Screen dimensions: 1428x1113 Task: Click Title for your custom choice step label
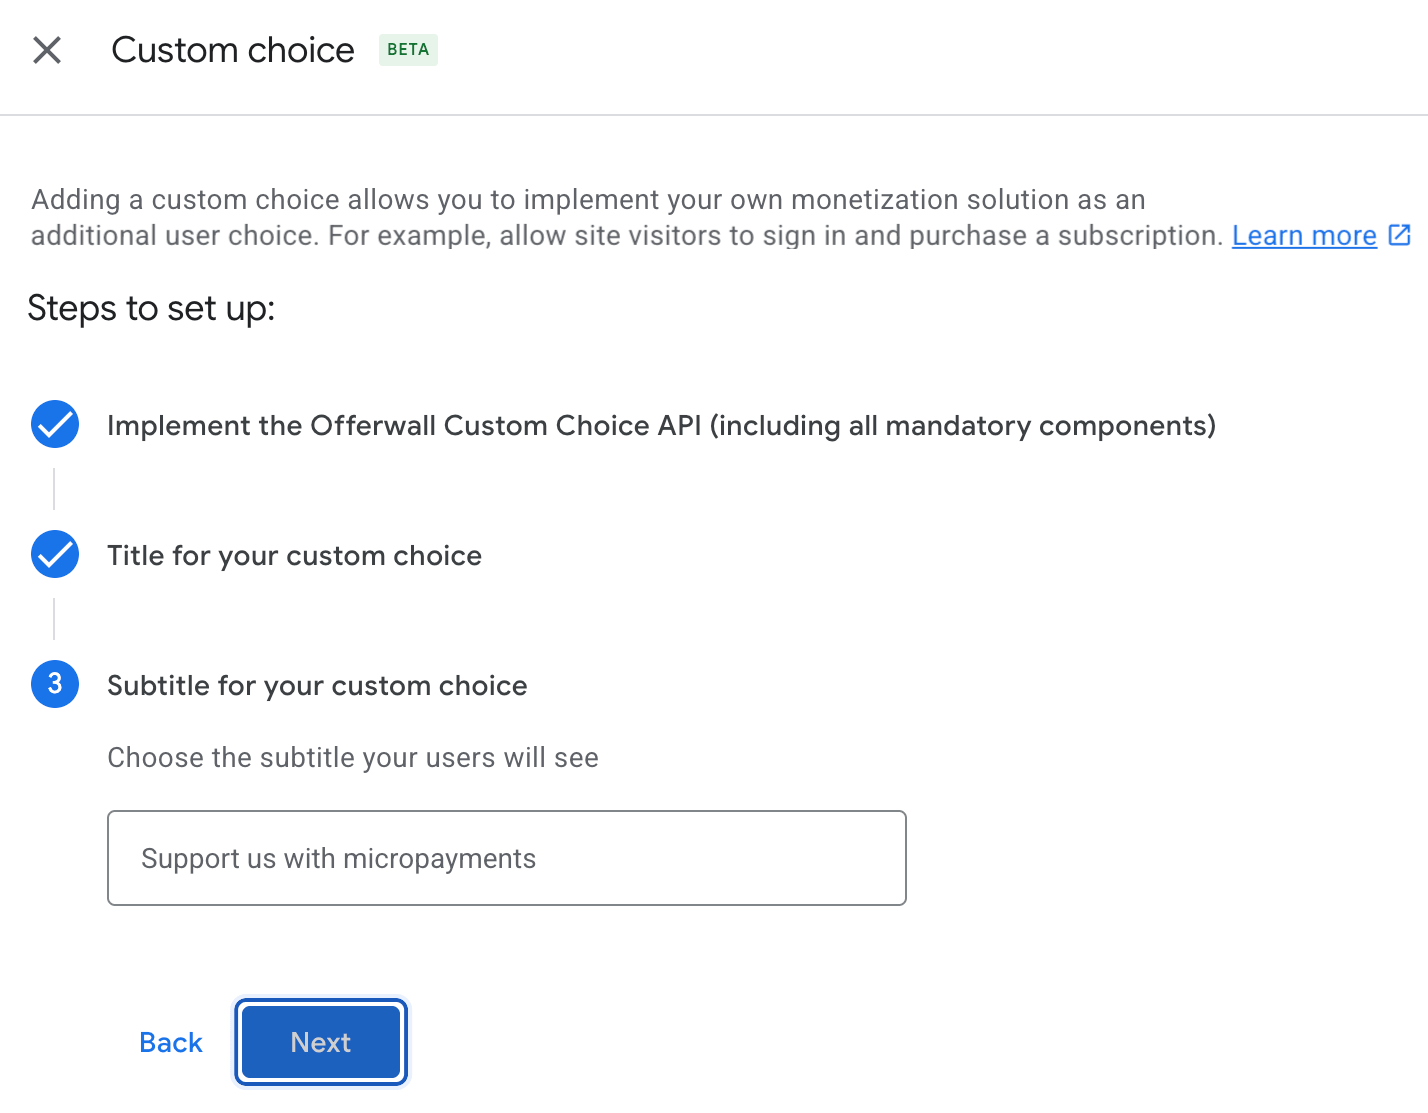tap(294, 555)
